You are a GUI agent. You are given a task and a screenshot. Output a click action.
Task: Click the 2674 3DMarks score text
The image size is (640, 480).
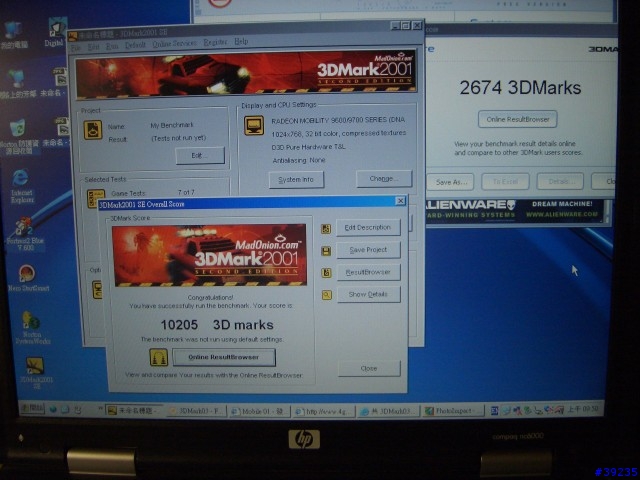click(x=520, y=88)
